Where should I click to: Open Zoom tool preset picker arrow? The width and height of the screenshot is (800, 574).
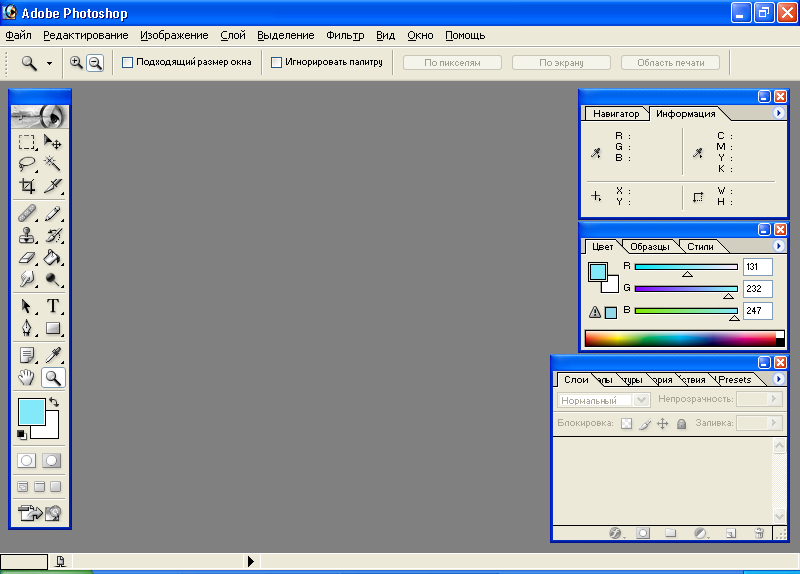tap(49, 63)
